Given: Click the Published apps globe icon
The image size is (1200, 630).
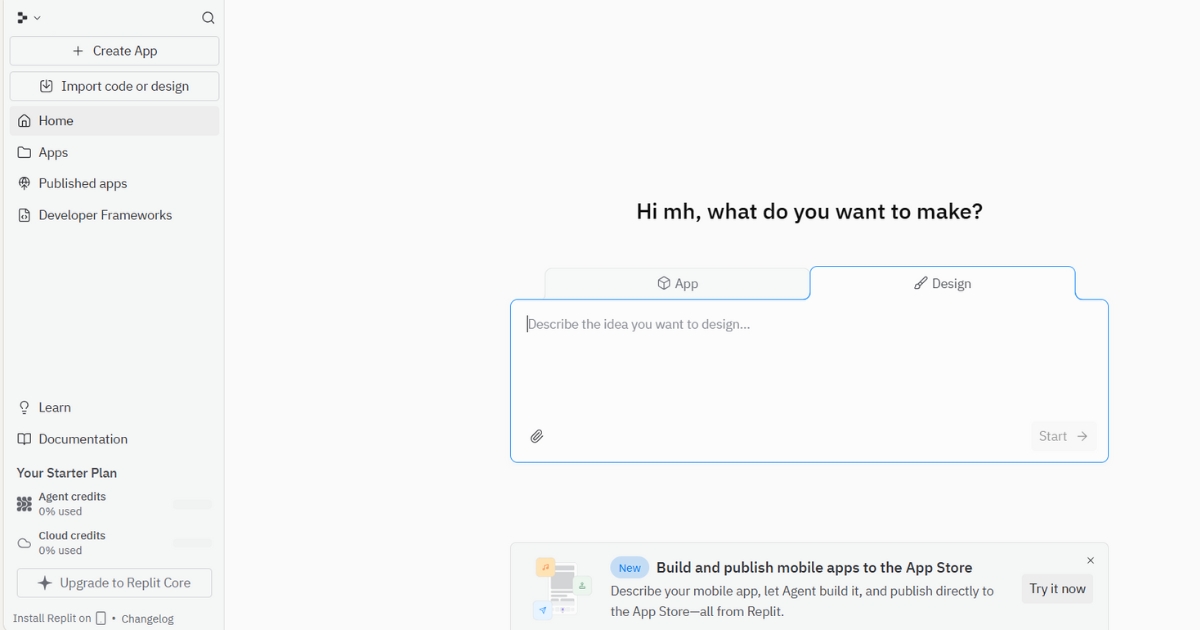Looking at the screenshot, I should click(25, 184).
